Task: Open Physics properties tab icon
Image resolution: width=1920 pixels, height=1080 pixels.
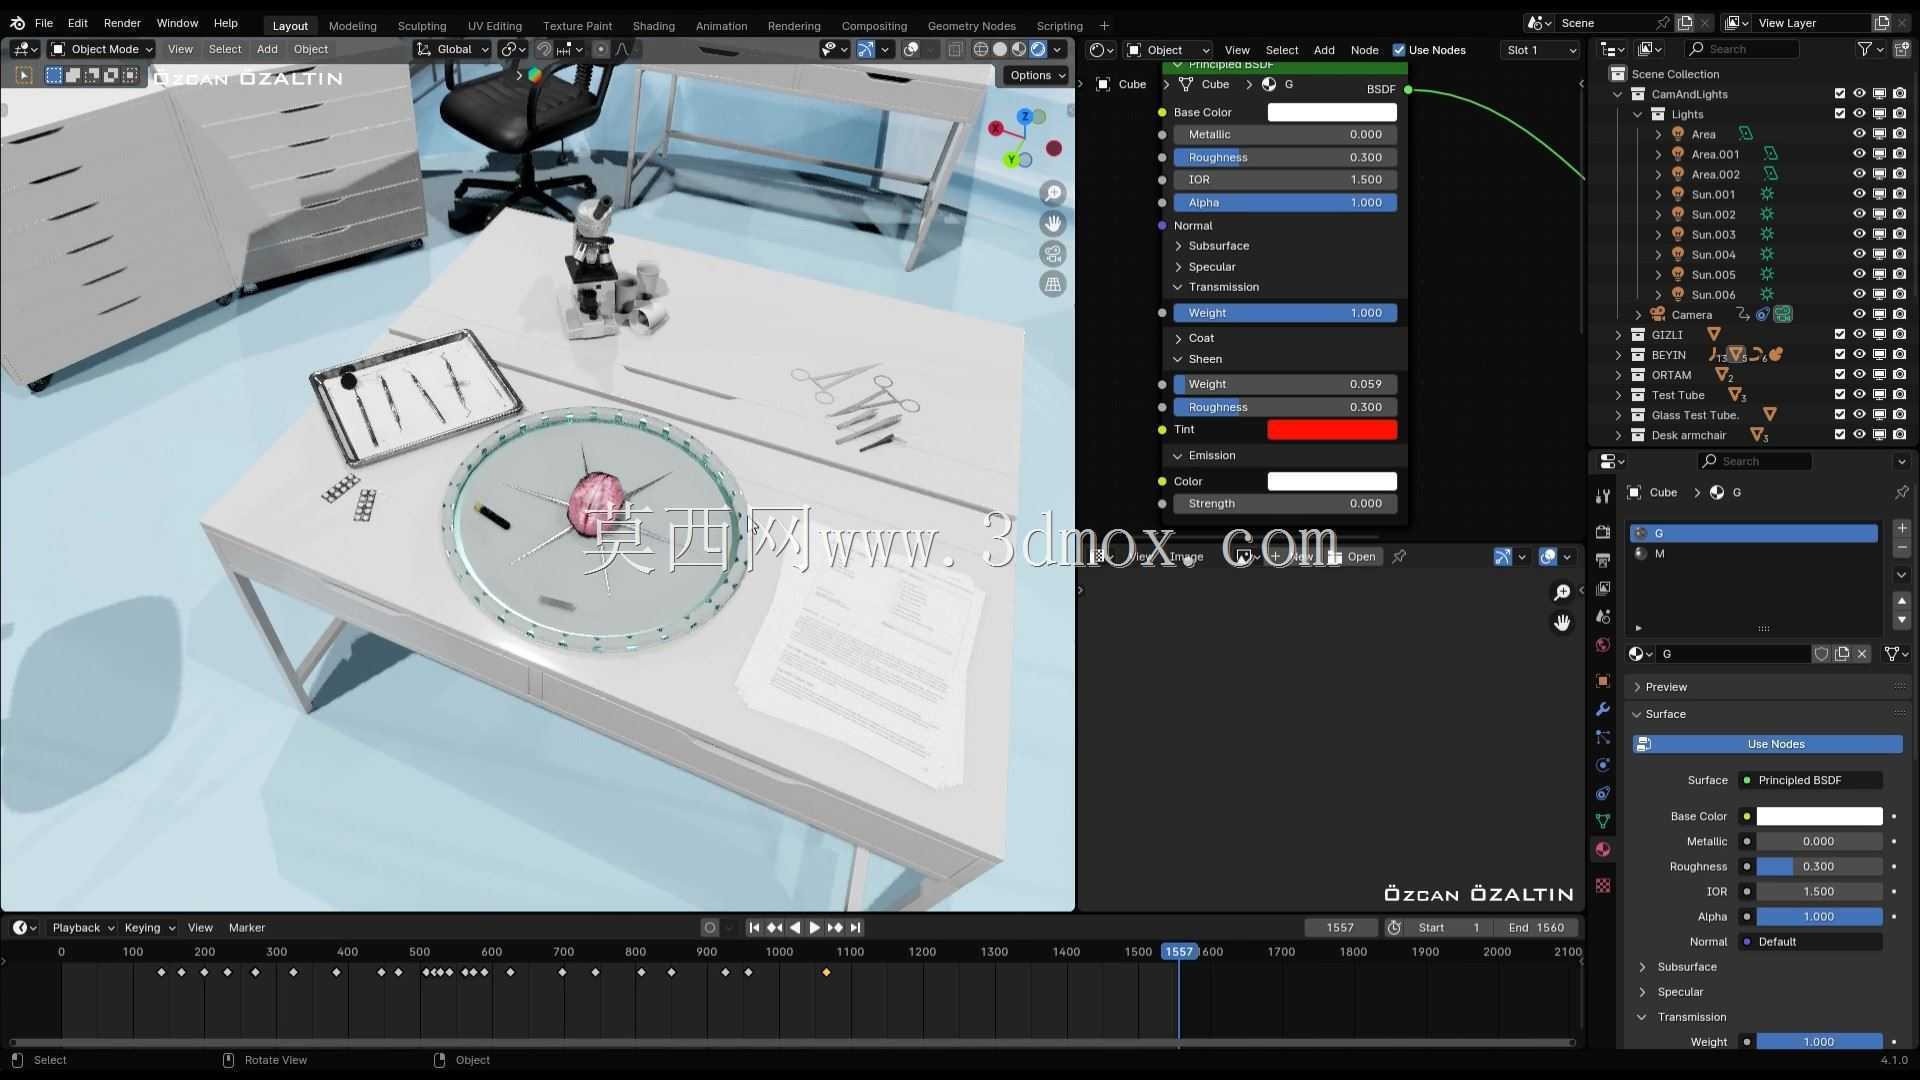Action: [x=1603, y=765]
